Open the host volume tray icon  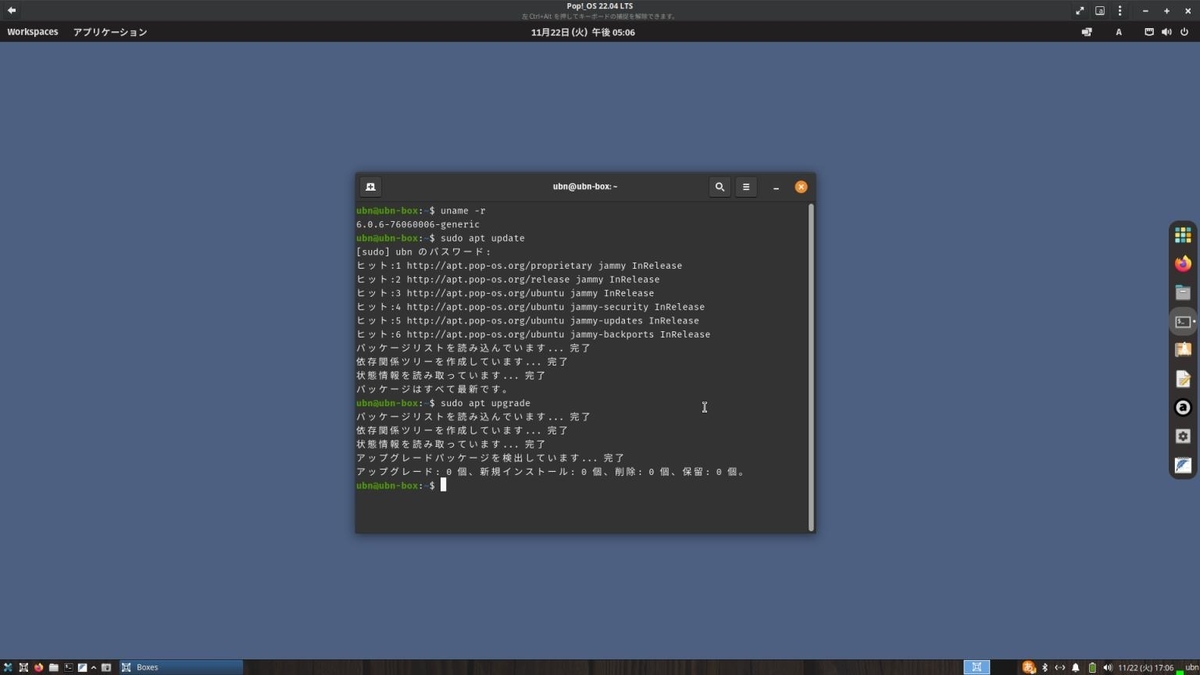[1107, 667]
